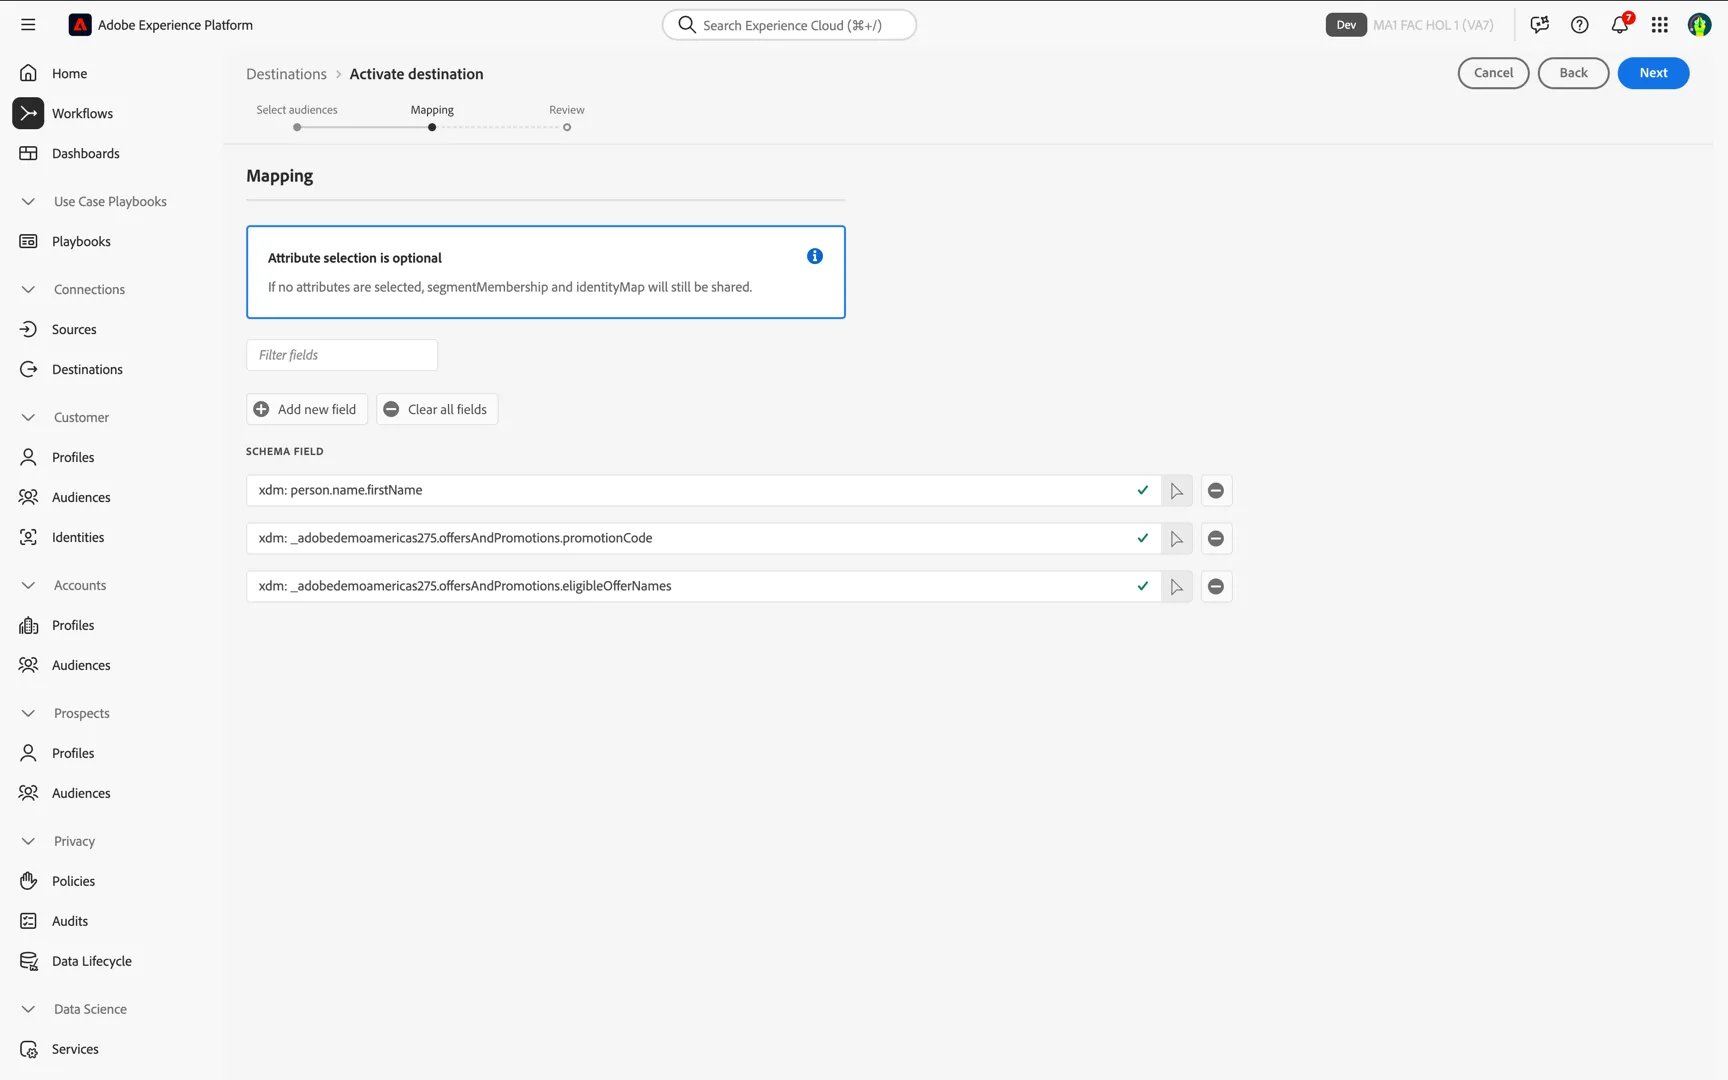The height and width of the screenshot is (1080, 1728).
Task: Focus the Filter fields input
Action: 342,355
